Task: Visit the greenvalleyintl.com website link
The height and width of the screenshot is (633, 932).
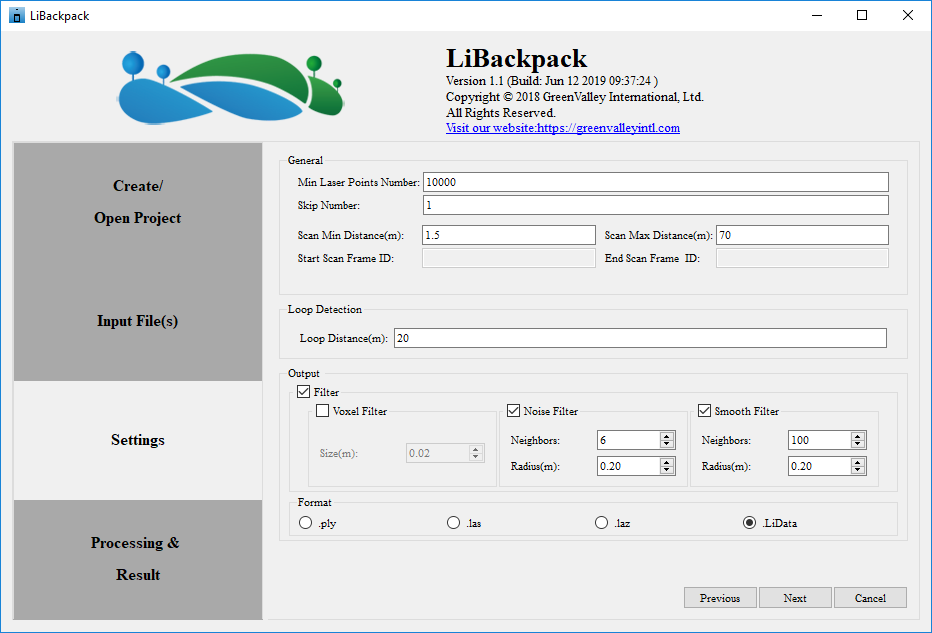Action: (563, 128)
